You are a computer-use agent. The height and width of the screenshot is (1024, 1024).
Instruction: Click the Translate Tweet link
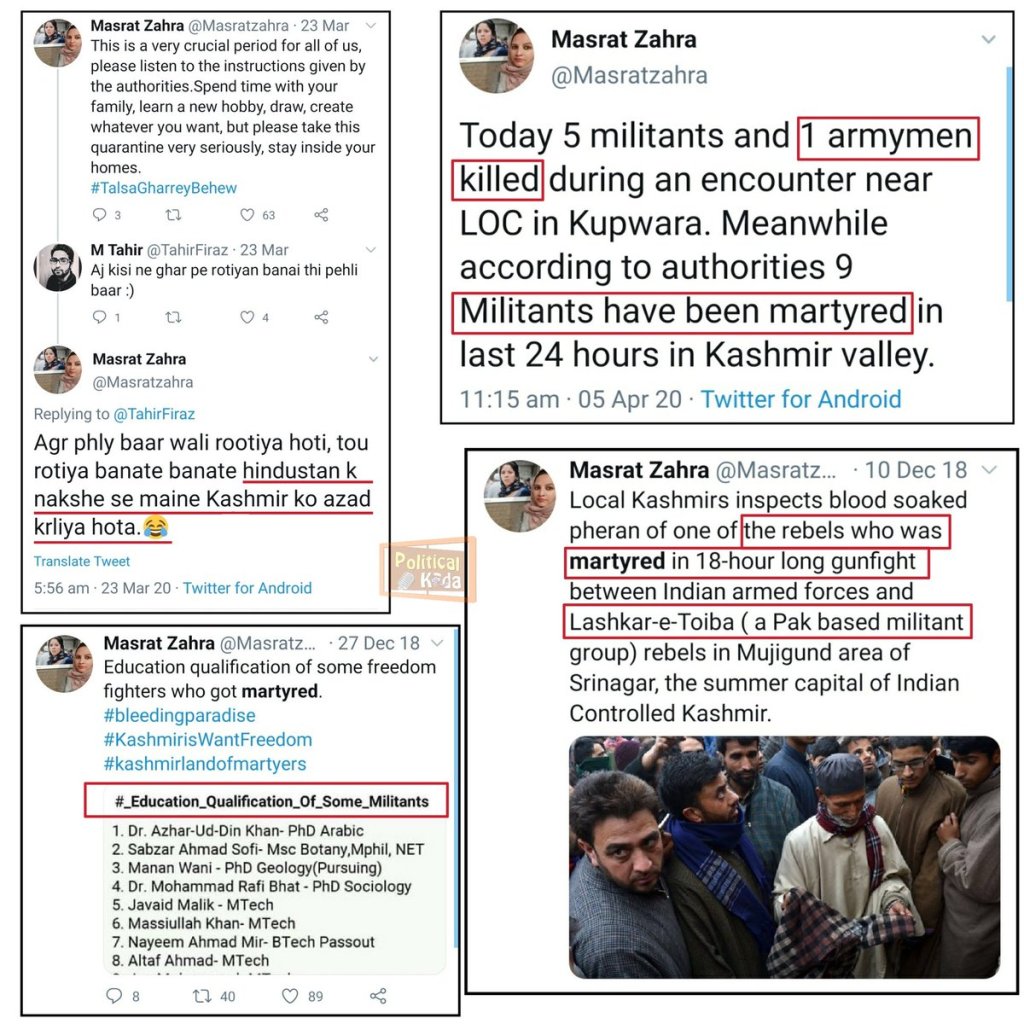pos(82,562)
